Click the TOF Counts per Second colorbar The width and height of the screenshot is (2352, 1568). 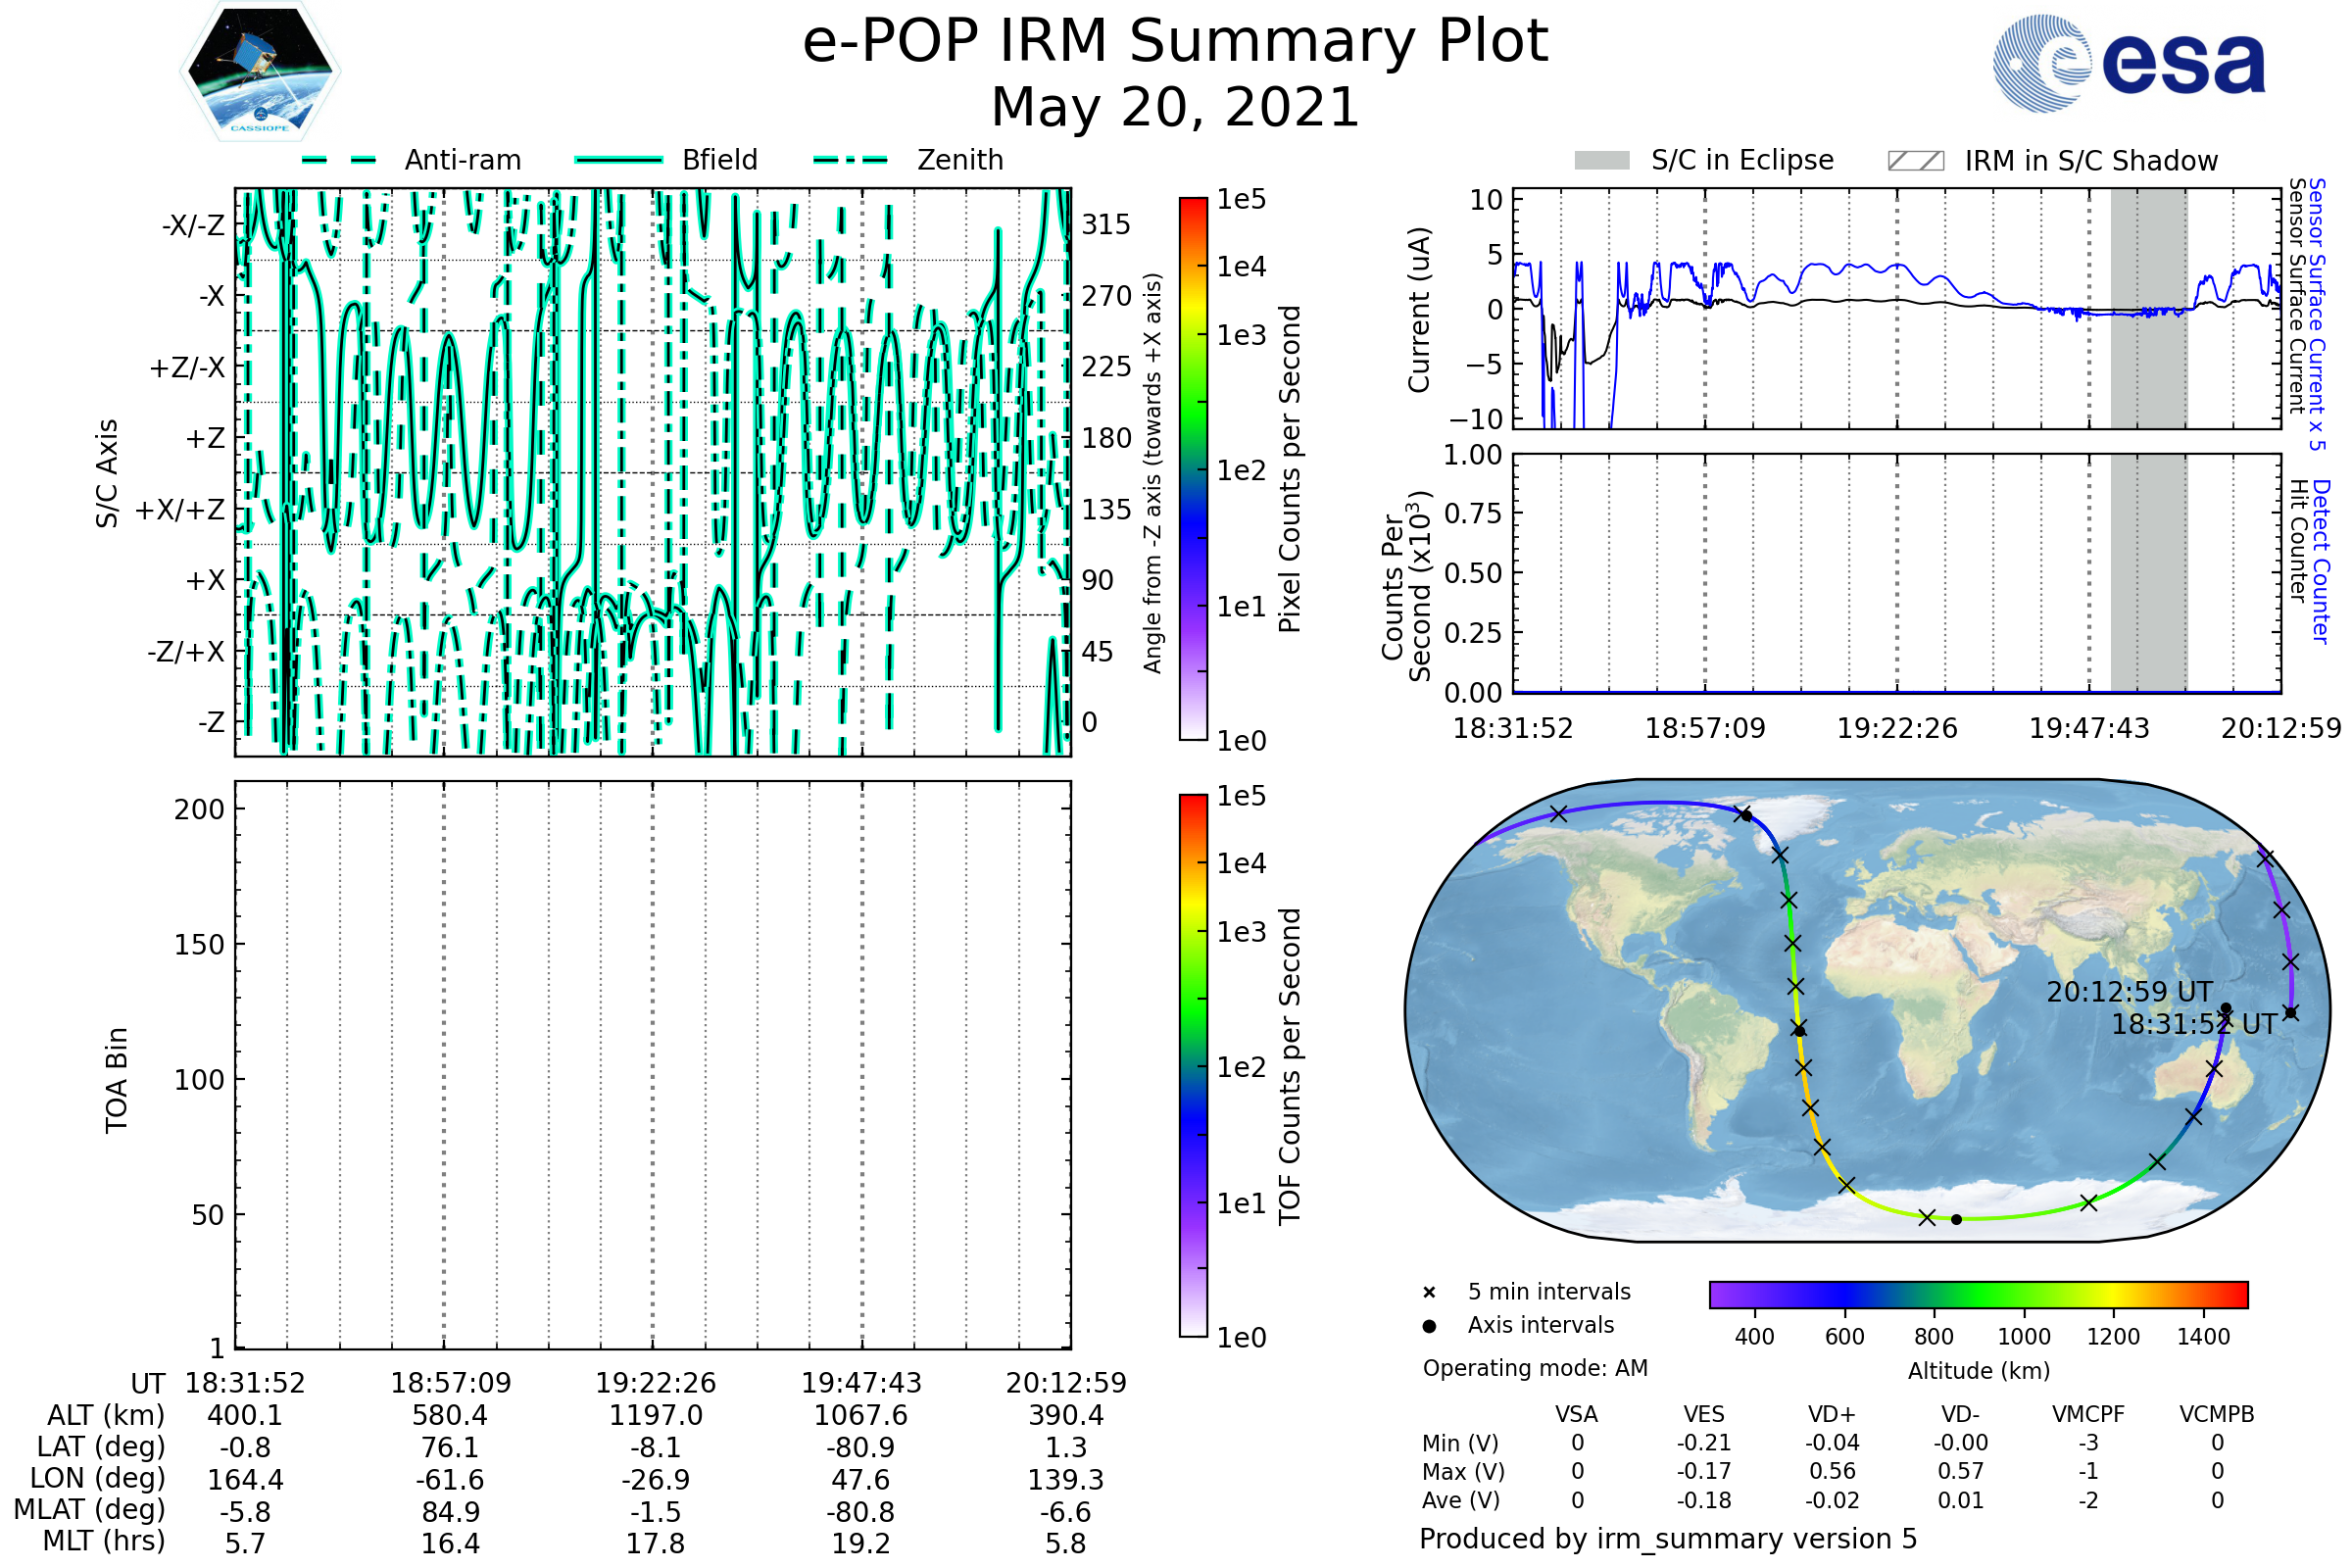pos(1193,1065)
